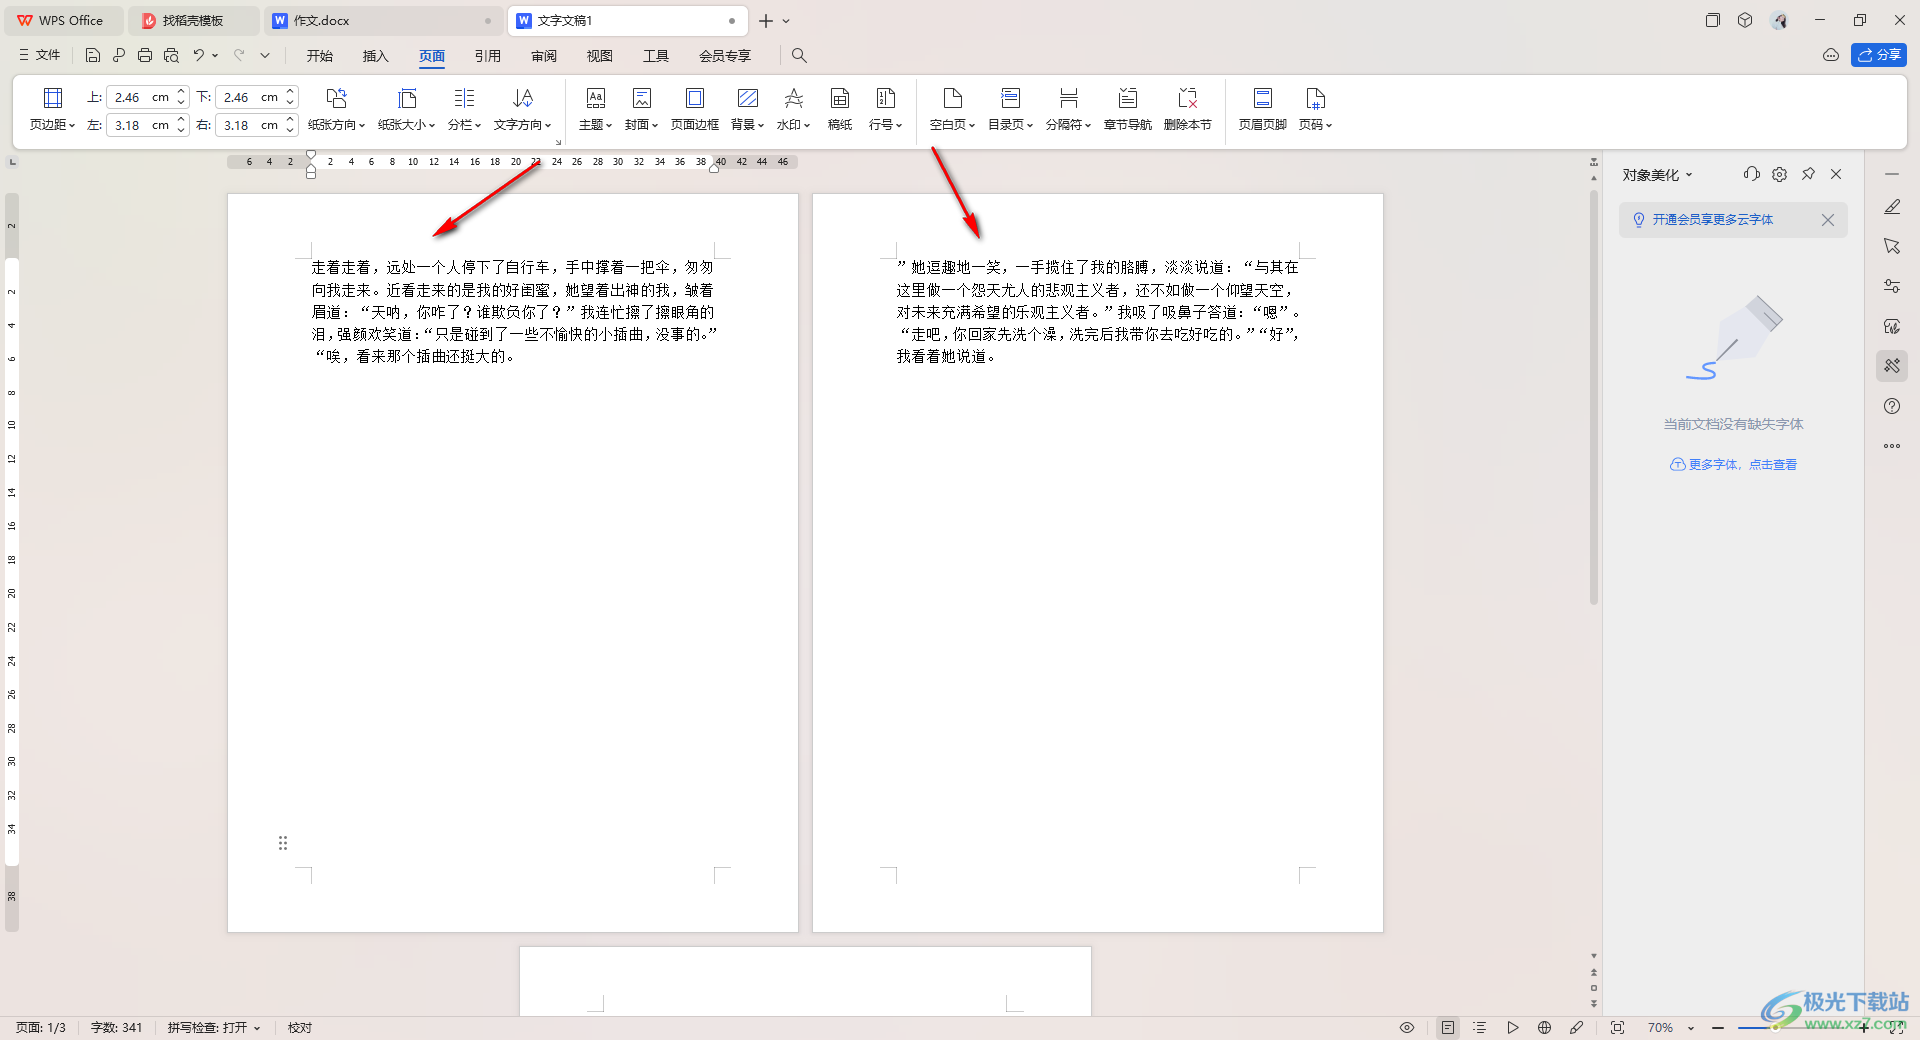
Task: Click the zoom out minus button
Action: pyautogui.click(x=1717, y=1028)
